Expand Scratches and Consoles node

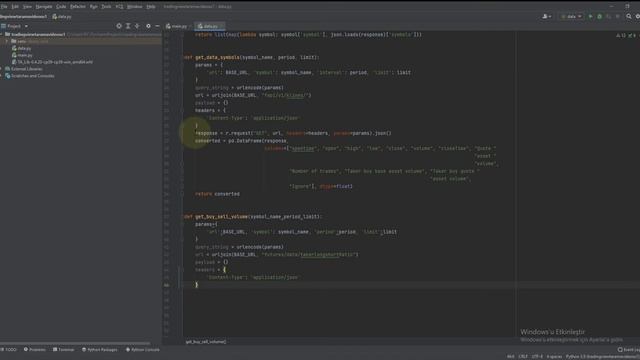pos(2,76)
